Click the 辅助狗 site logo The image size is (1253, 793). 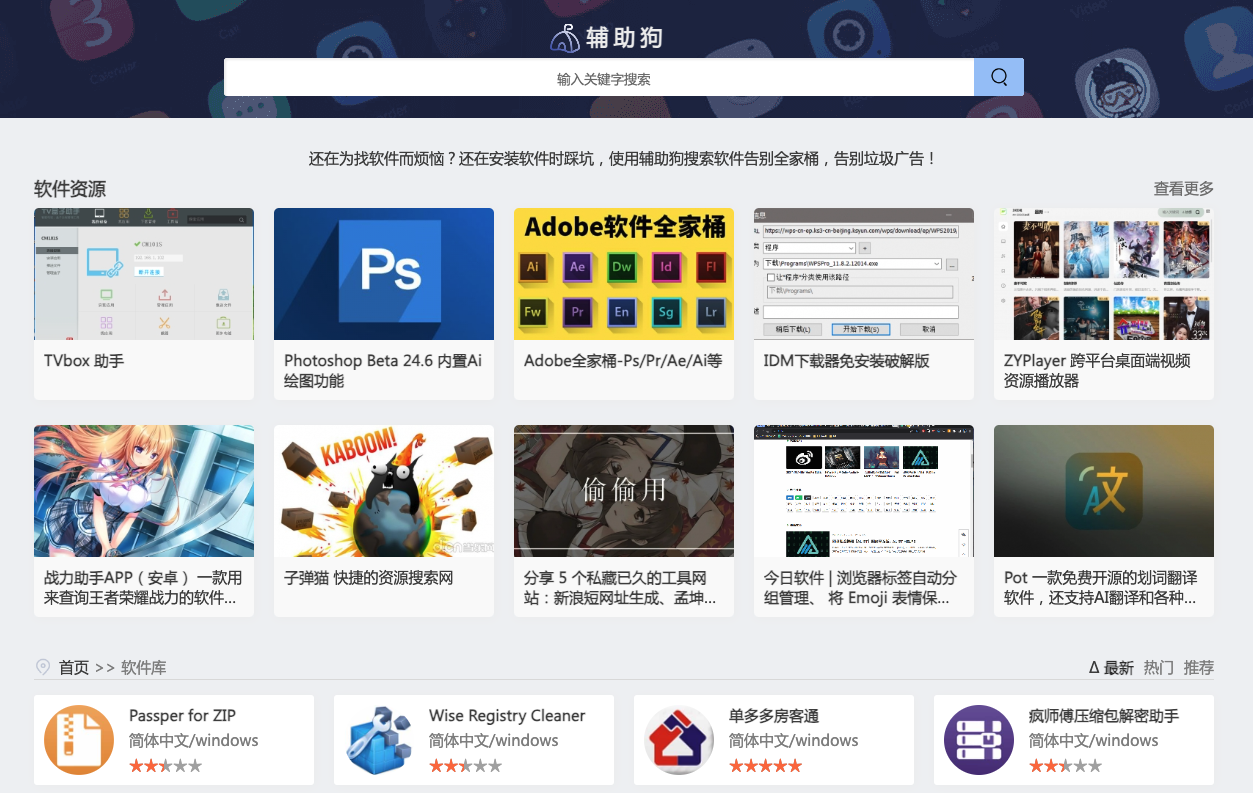pyautogui.click(x=607, y=37)
